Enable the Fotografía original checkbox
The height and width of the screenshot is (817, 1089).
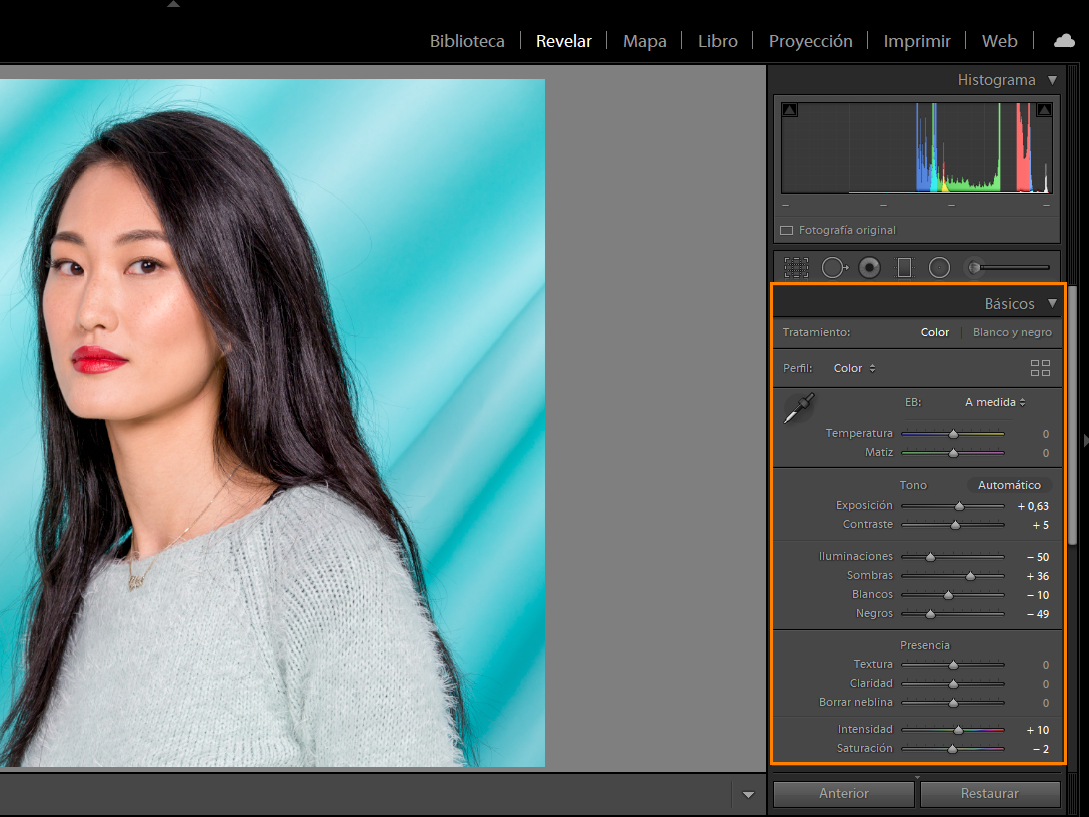point(786,230)
